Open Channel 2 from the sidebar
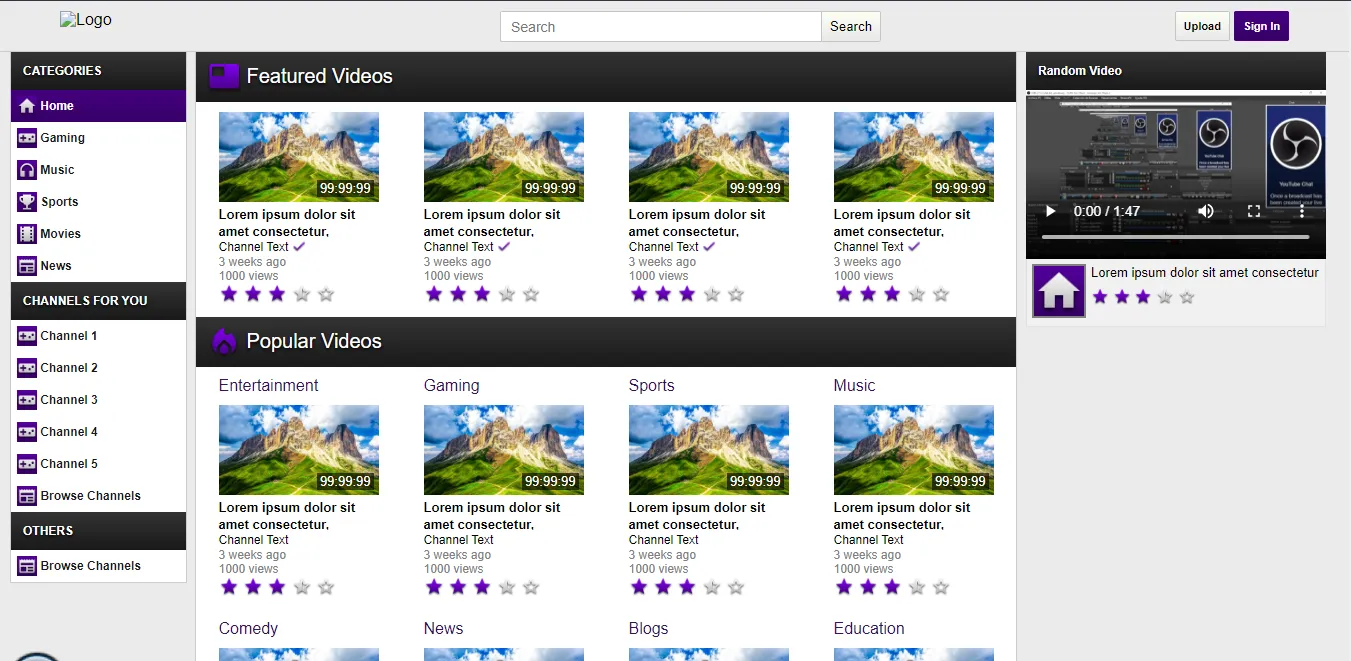This screenshot has height=661, width=1351. click(98, 368)
